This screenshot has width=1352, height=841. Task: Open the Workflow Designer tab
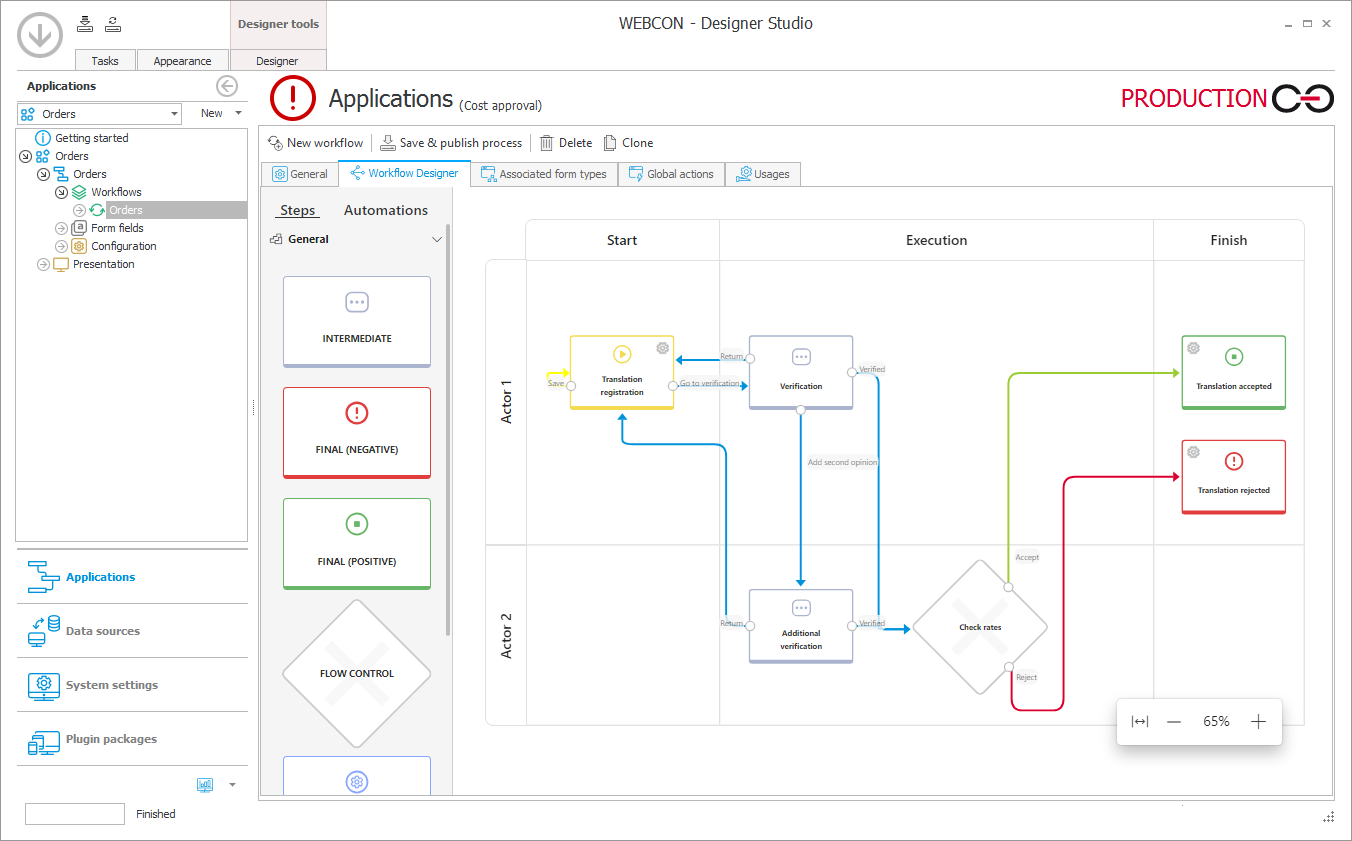404,173
